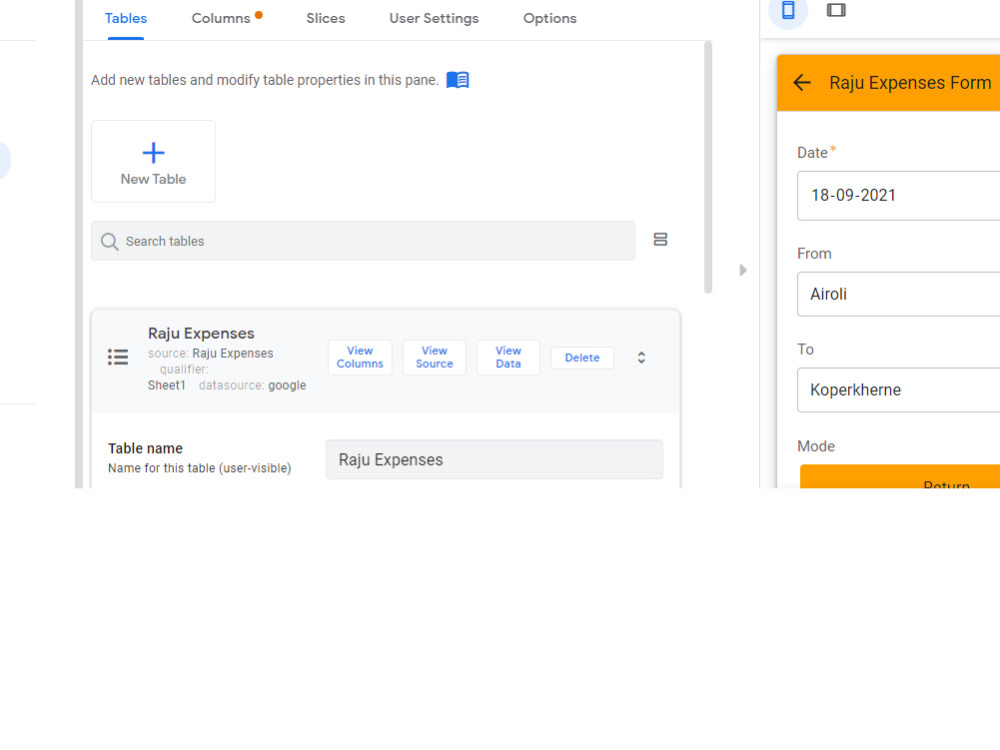Click the source: Raju Expenses text
The height and width of the screenshot is (750, 1000).
(210, 353)
